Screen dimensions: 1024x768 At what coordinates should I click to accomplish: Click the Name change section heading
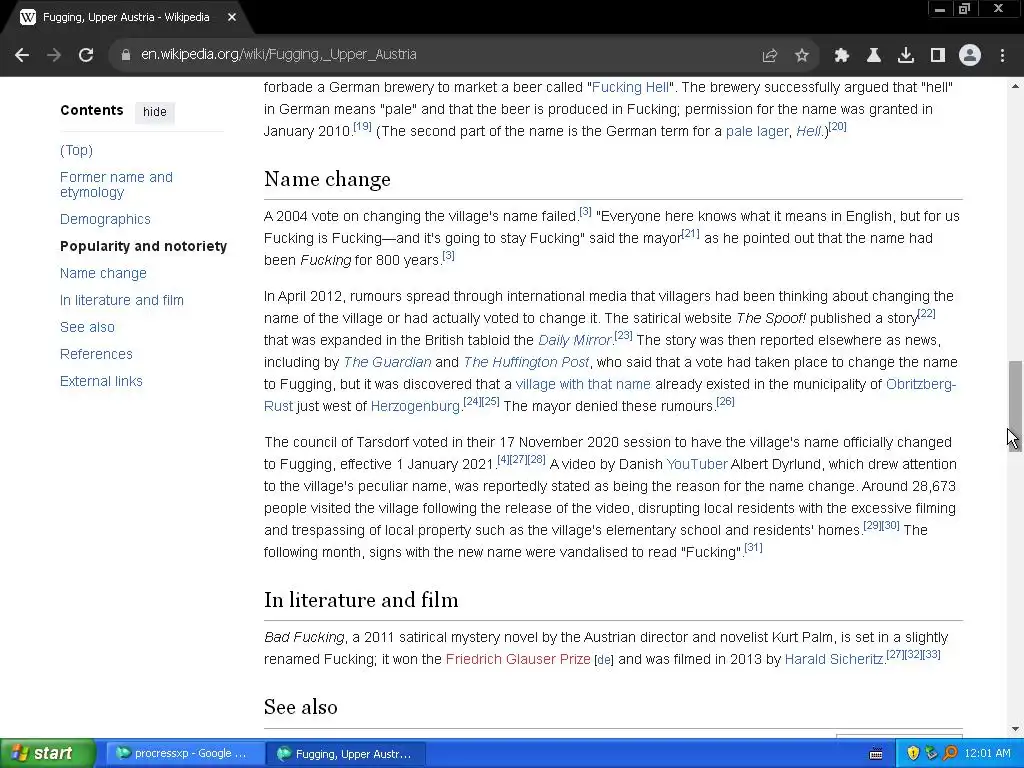pos(327,180)
